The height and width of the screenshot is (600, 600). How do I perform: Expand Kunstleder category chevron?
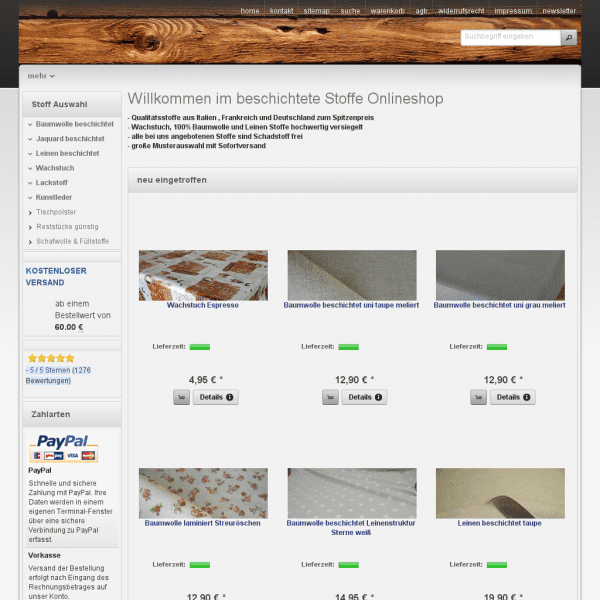30,198
